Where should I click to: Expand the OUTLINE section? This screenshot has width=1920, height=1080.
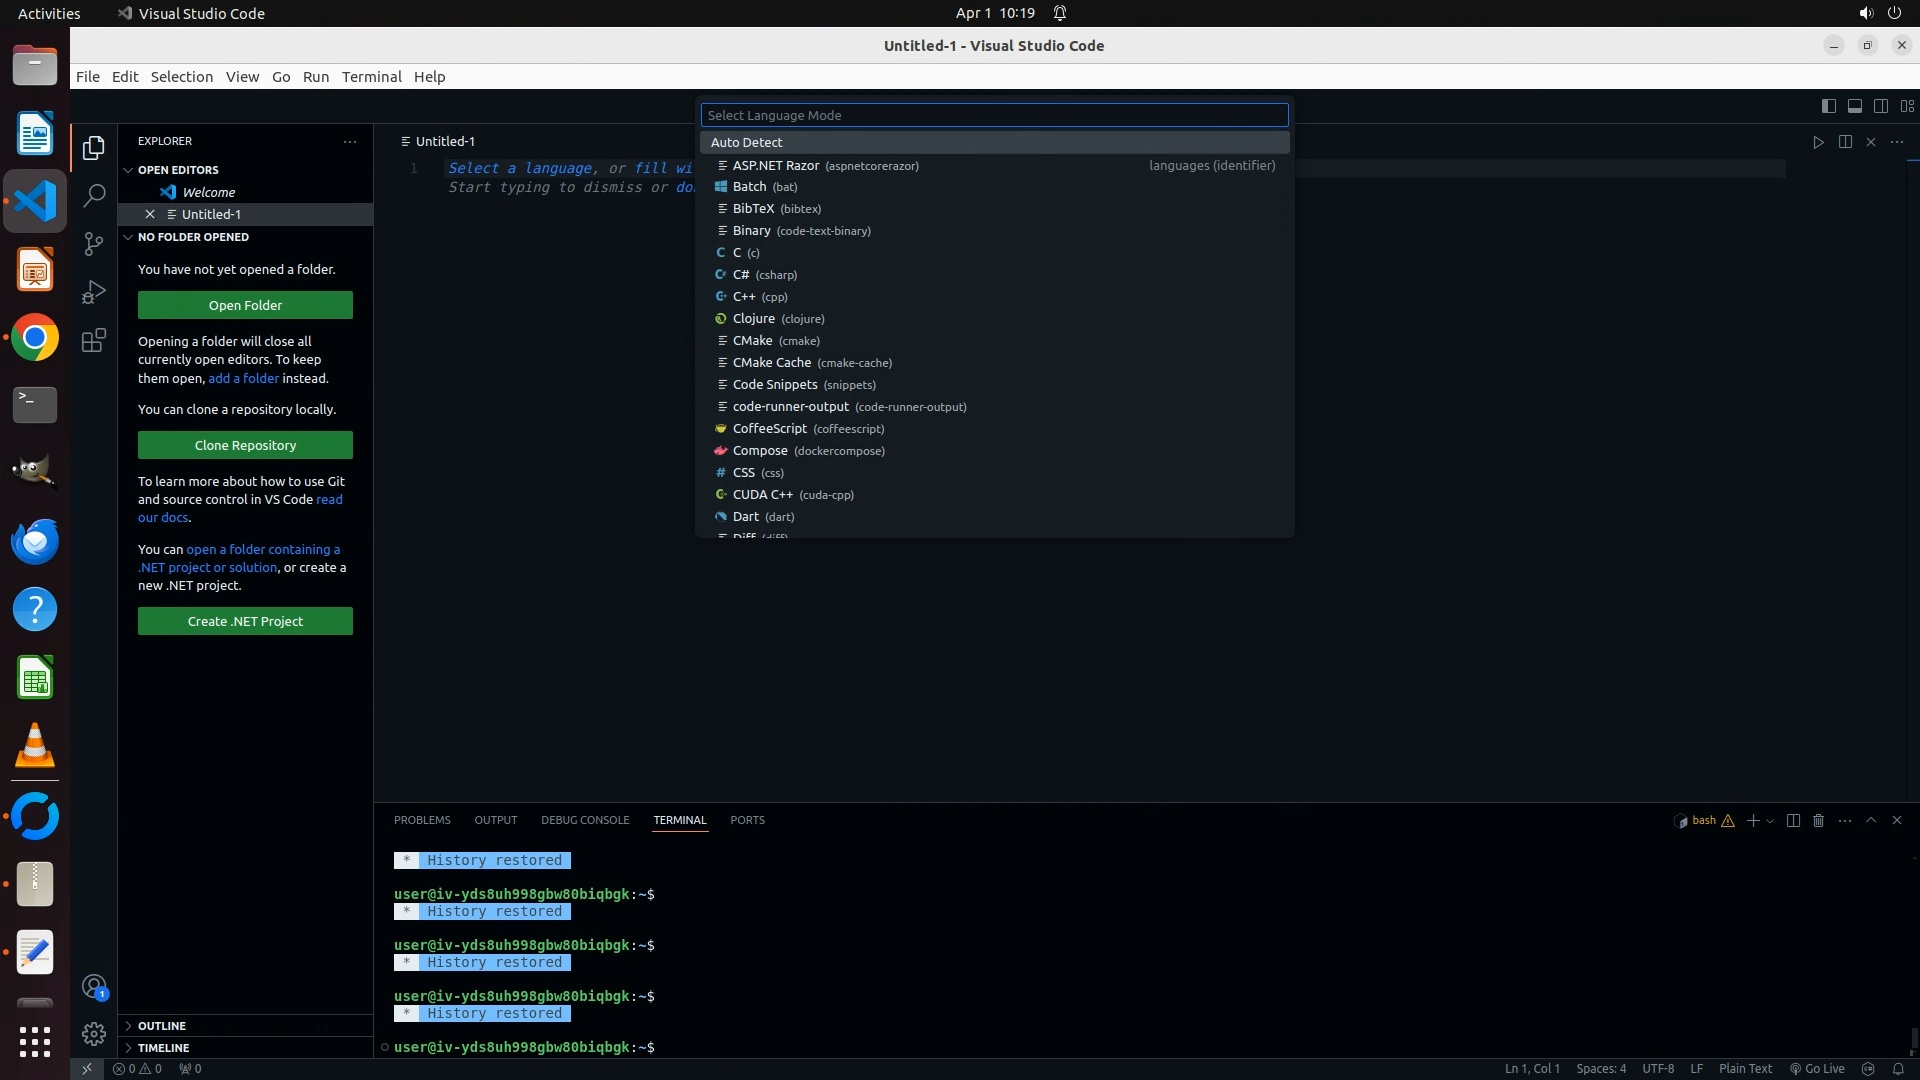tap(162, 1026)
